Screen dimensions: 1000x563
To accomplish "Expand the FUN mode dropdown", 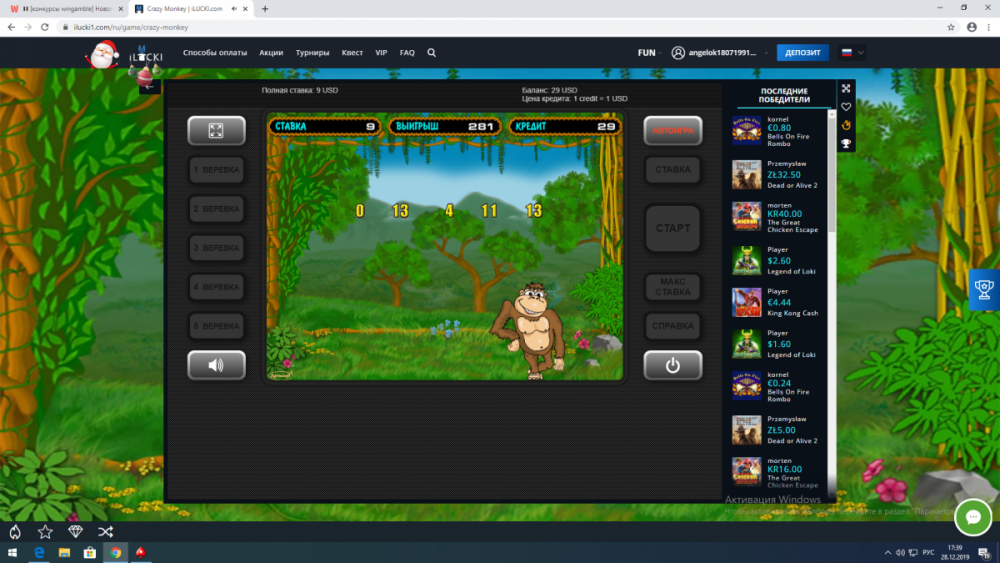I will [648, 53].
